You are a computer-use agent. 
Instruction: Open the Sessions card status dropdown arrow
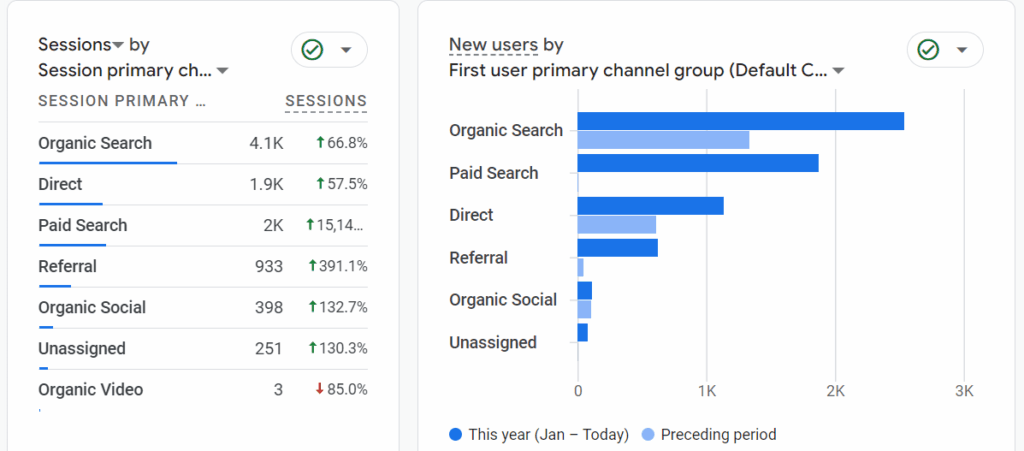[x=346, y=50]
